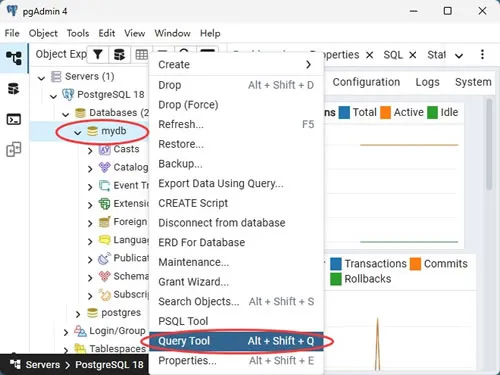This screenshot has height=375, width=500.
Task: Select PSQL Tool from context menu
Action: (236, 321)
